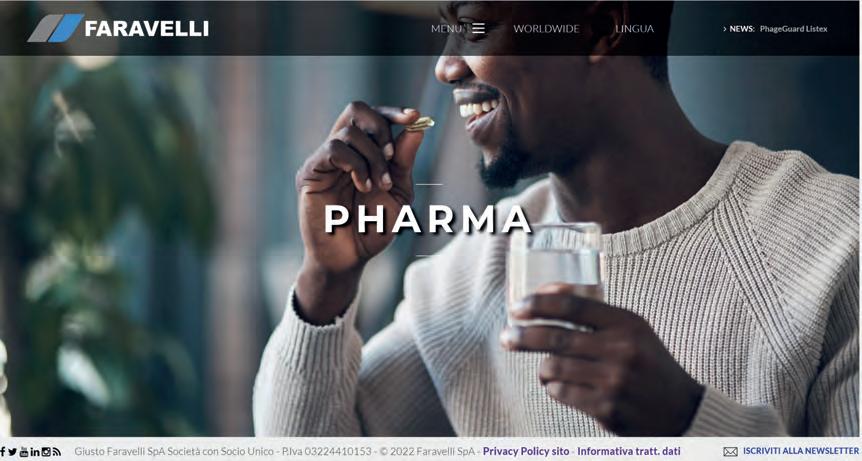This screenshot has width=862, height=461.
Task: Click the FARAVELLI brand name text
Action: point(147,29)
